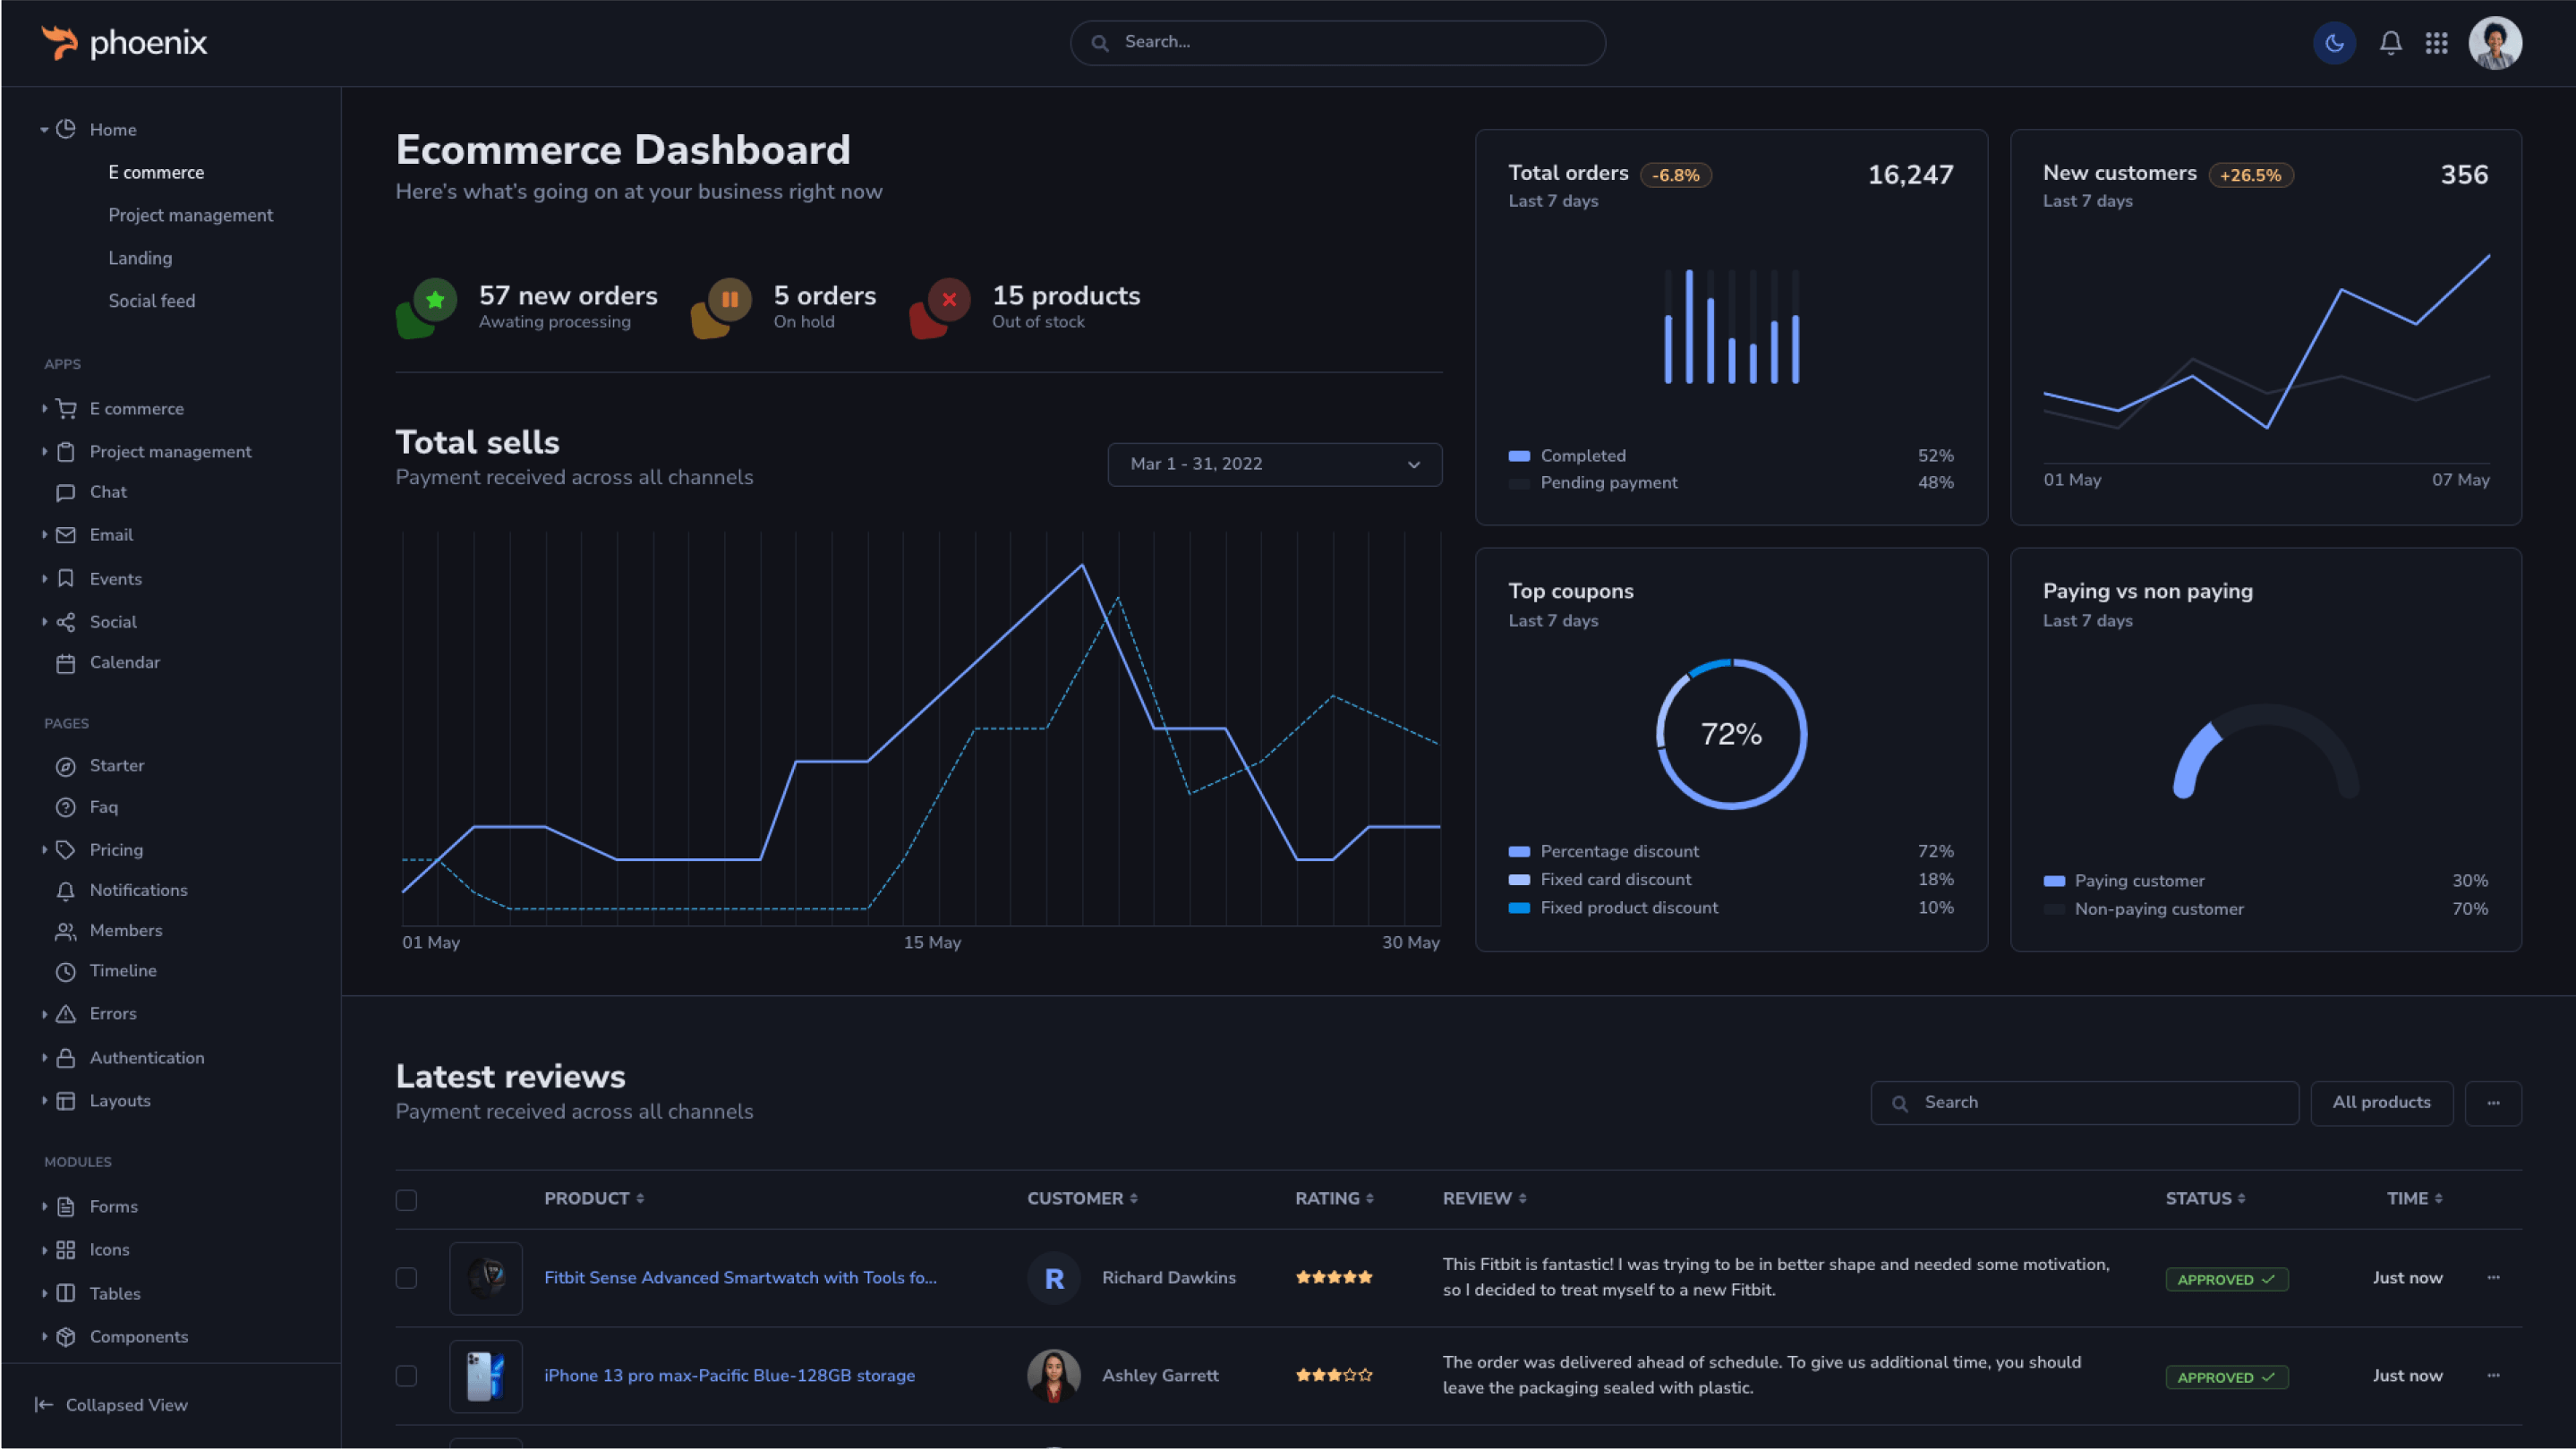Open the Social feed menu item
Image resolution: width=2576 pixels, height=1449 pixels.
(x=152, y=301)
